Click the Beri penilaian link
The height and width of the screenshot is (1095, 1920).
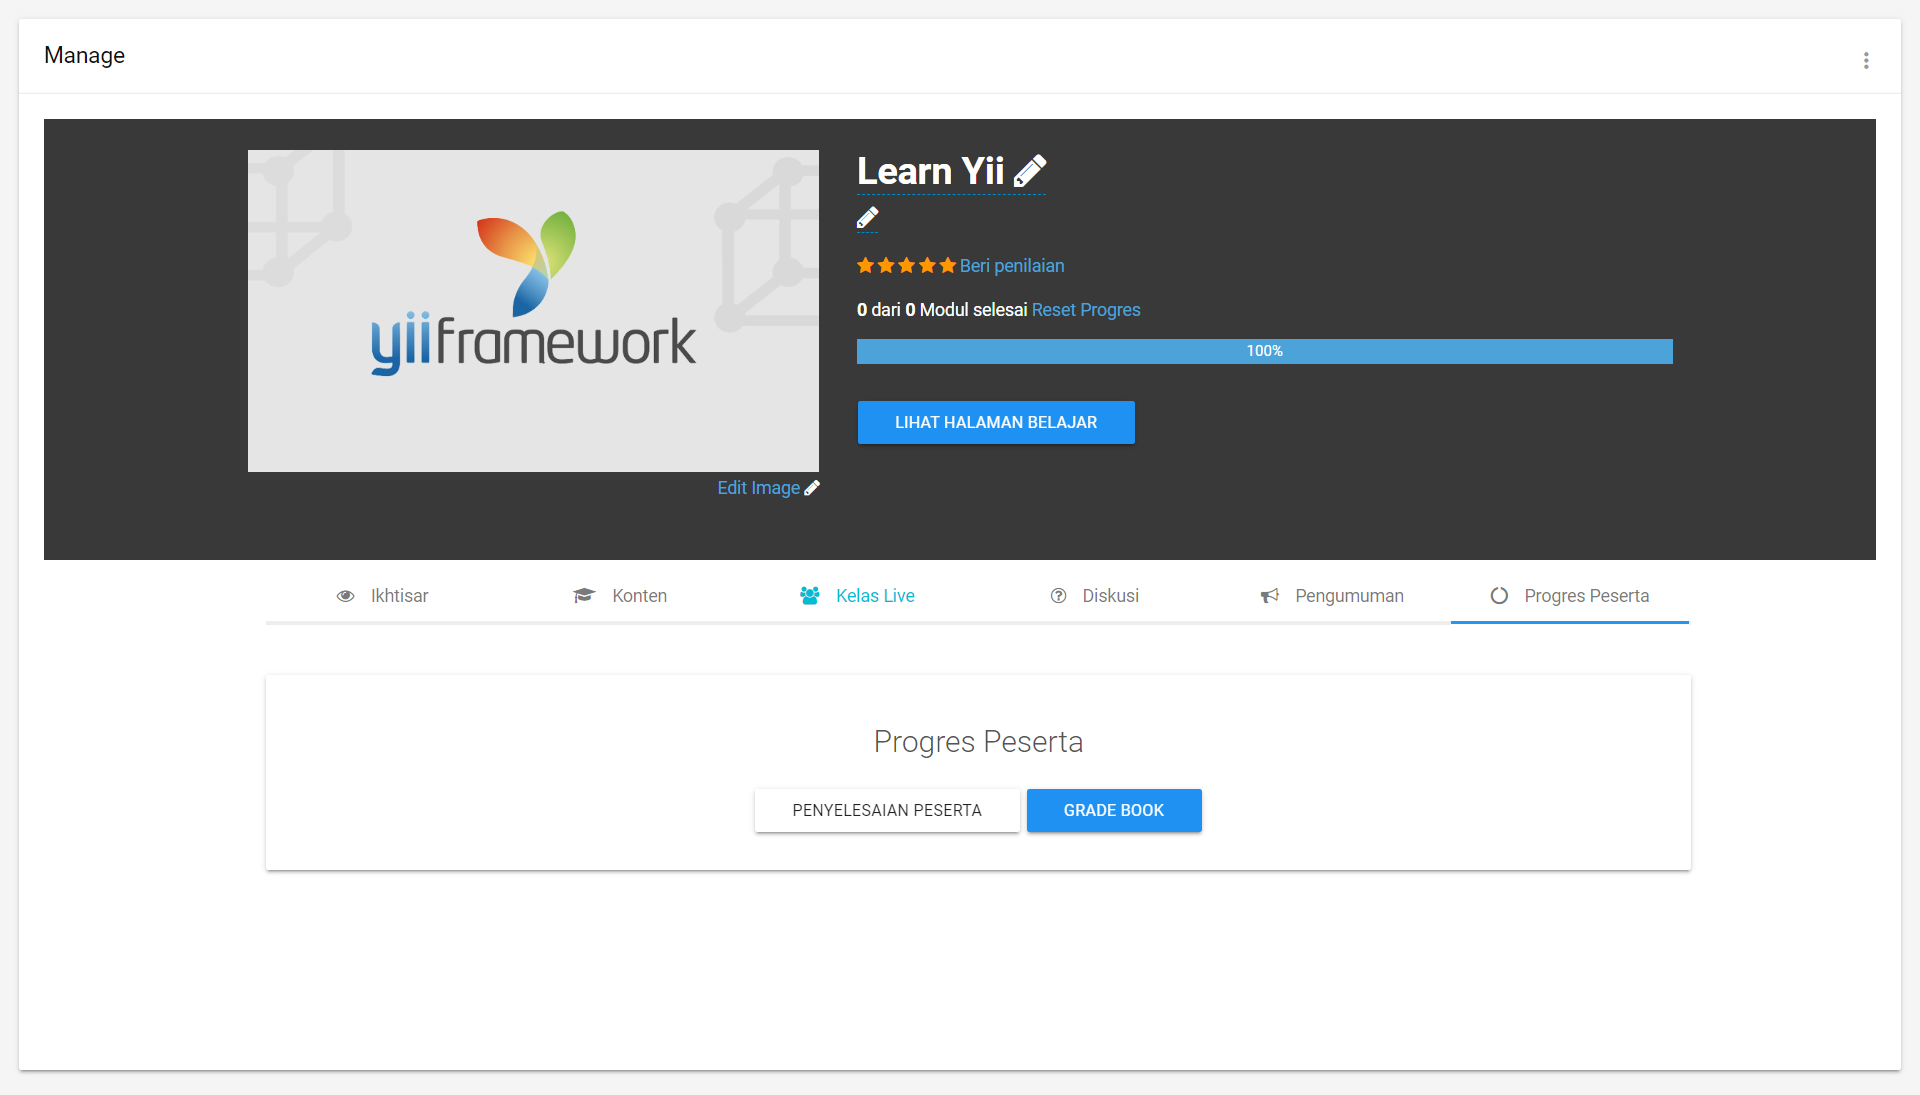[x=1012, y=266]
